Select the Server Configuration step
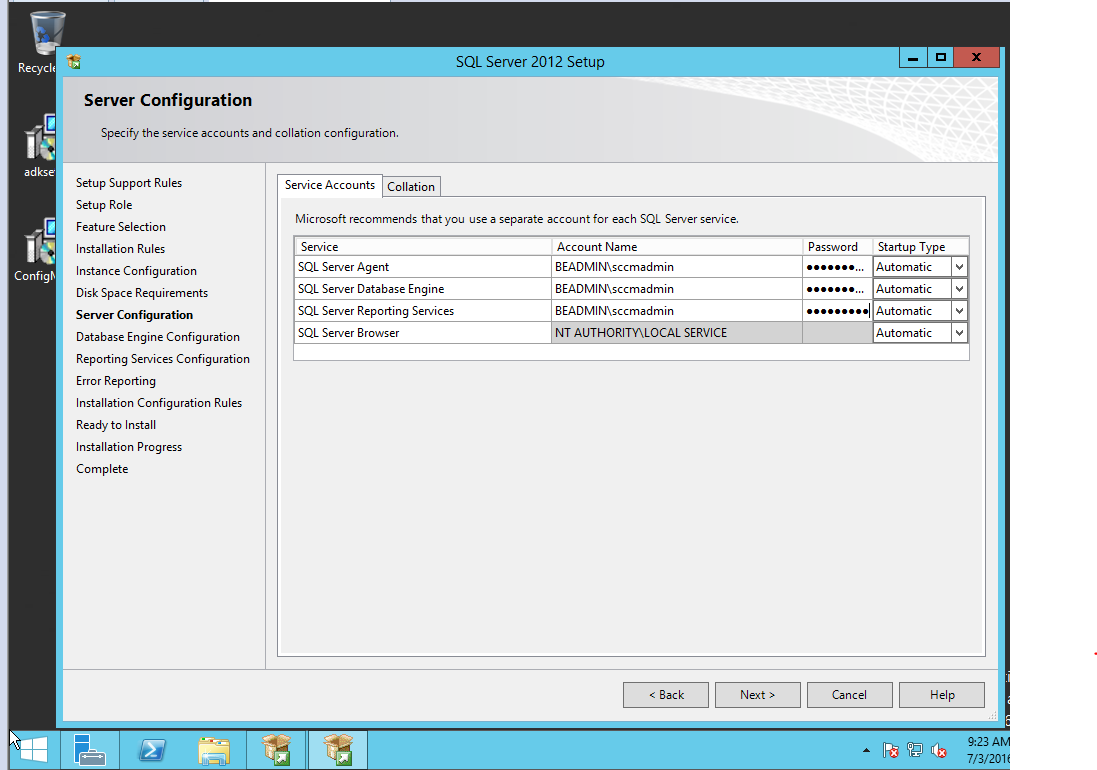 pyautogui.click(x=134, y=315)
